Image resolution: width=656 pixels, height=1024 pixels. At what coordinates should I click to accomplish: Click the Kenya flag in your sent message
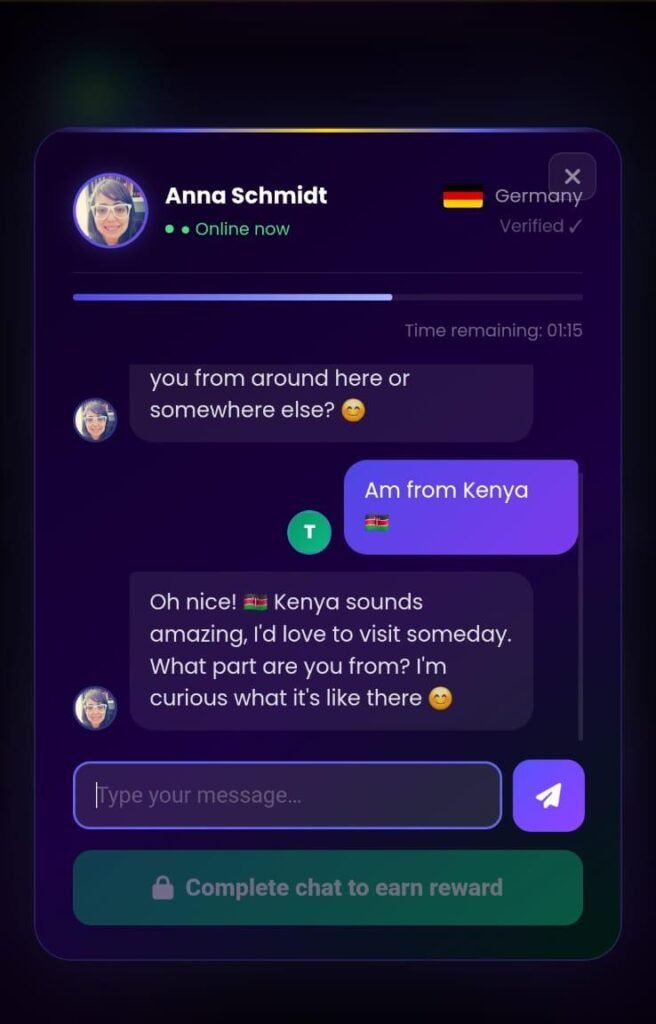[x=377, y=523]
